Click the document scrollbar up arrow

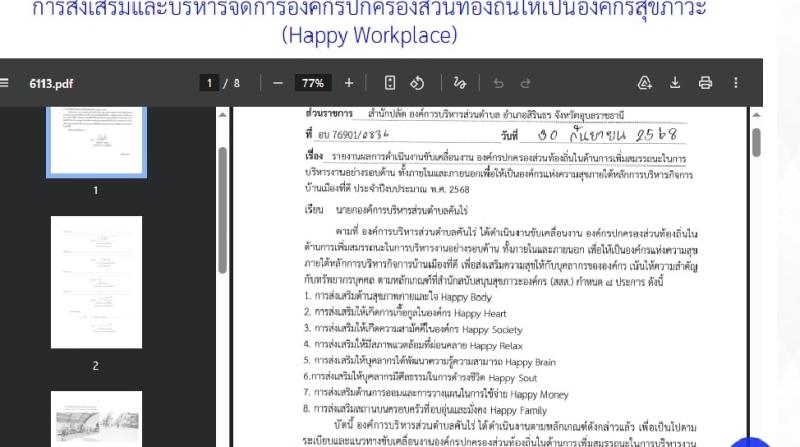tap(756, 115)
